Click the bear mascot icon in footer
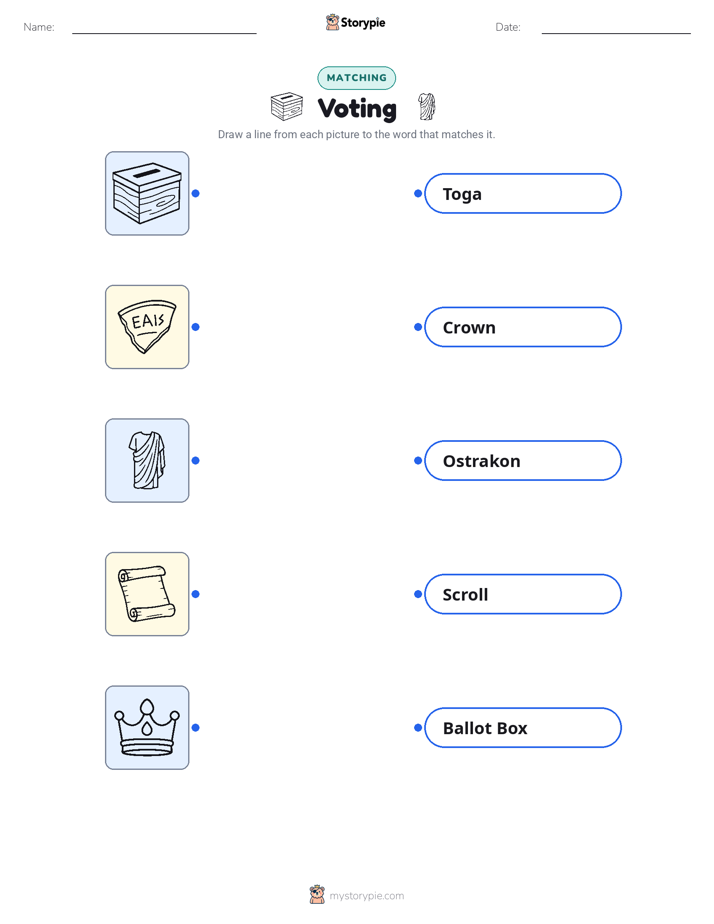Viewport: 714px width, 924px height. coord(317,895)
